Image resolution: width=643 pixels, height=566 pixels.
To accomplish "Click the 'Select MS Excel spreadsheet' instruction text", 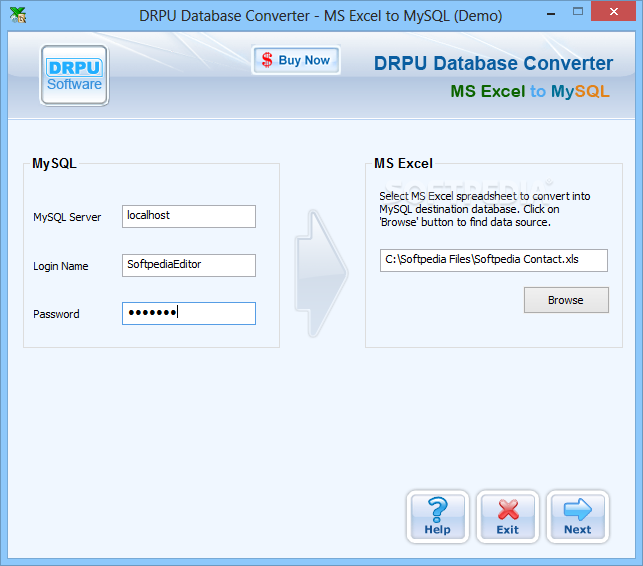I will [484, 209].
